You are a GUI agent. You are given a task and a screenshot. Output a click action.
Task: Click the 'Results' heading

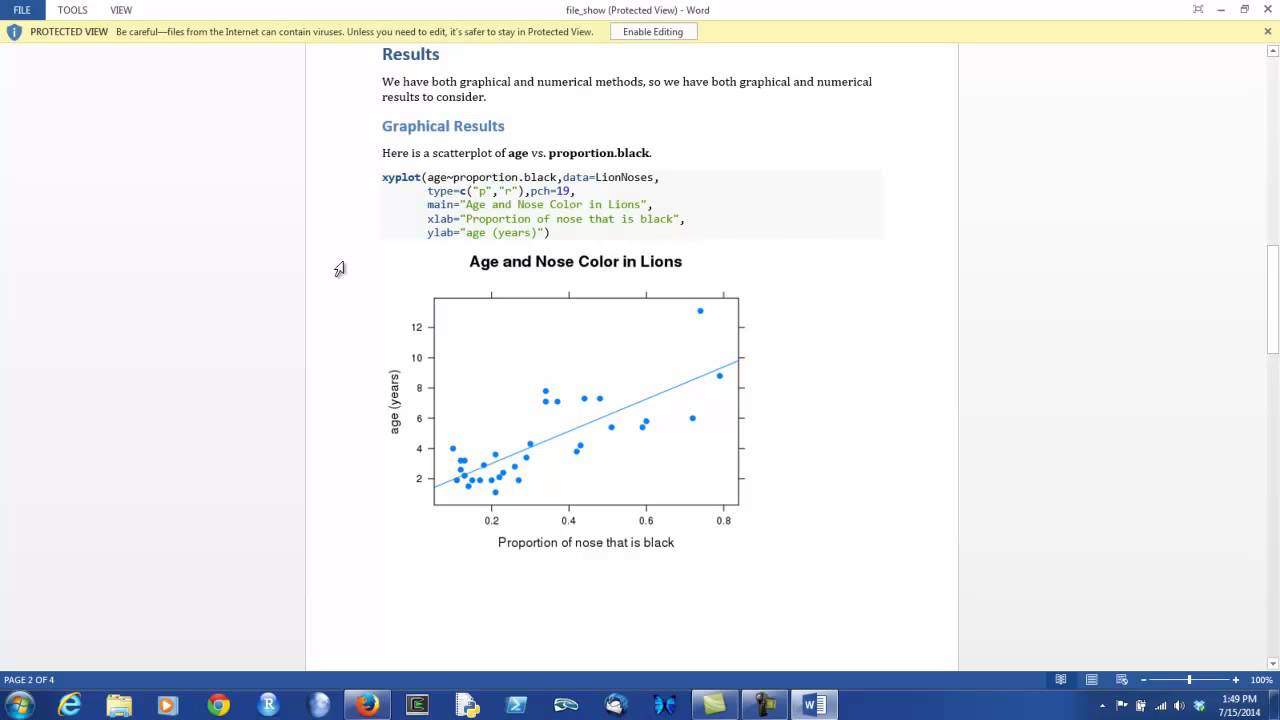(410, 54)
